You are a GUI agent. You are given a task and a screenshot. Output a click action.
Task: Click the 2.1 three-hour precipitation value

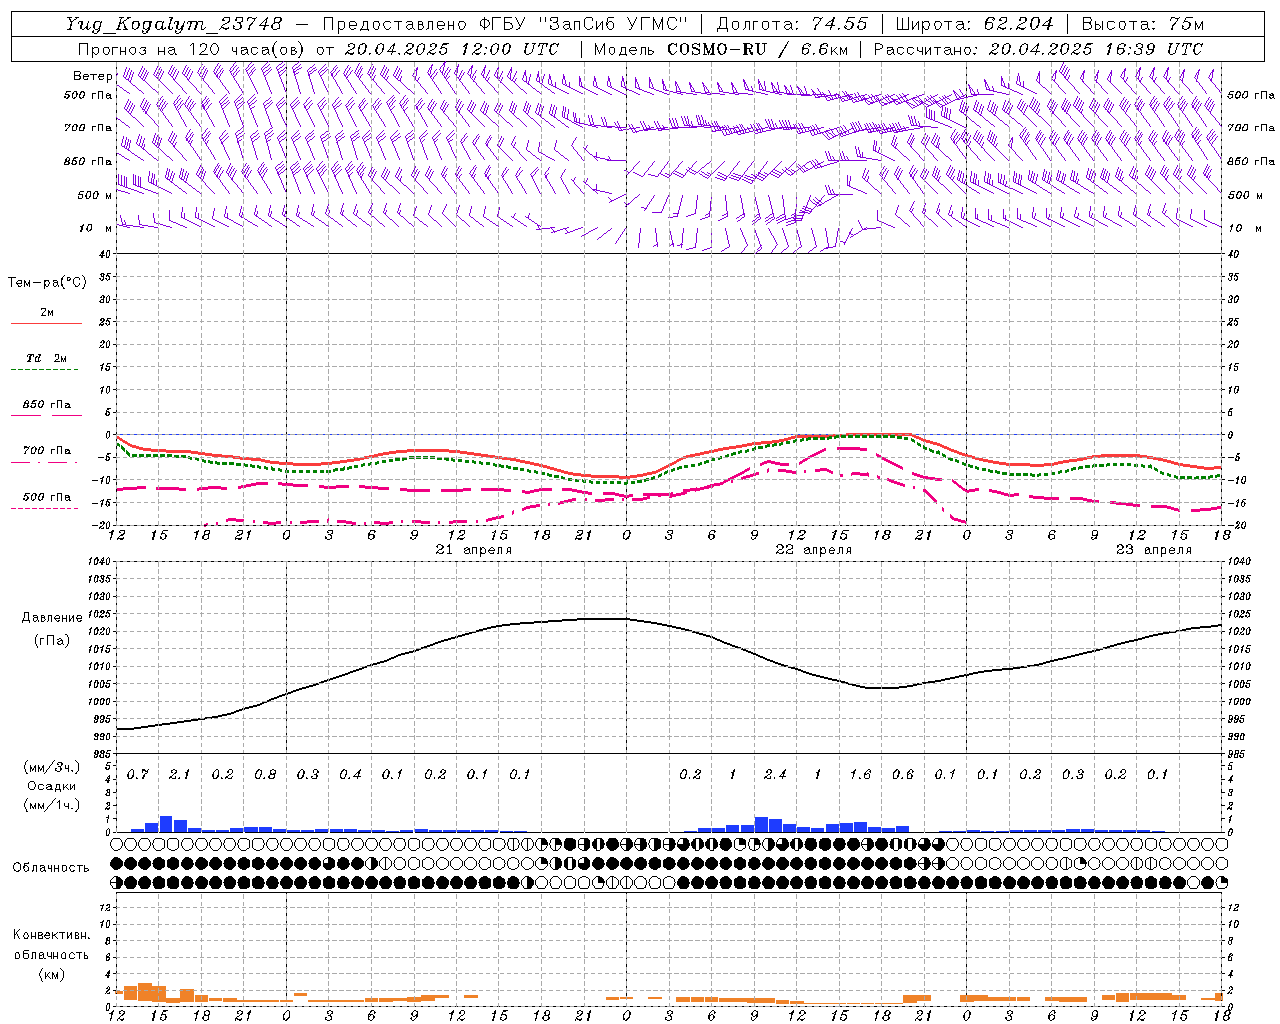[x=180, y=774]
